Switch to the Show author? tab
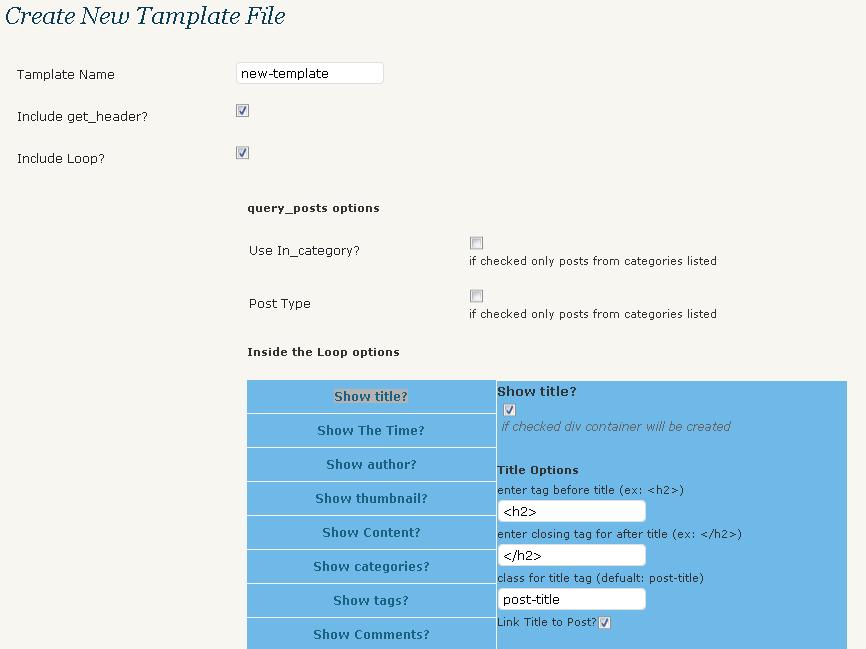The image size is (866, 649). 371,465
